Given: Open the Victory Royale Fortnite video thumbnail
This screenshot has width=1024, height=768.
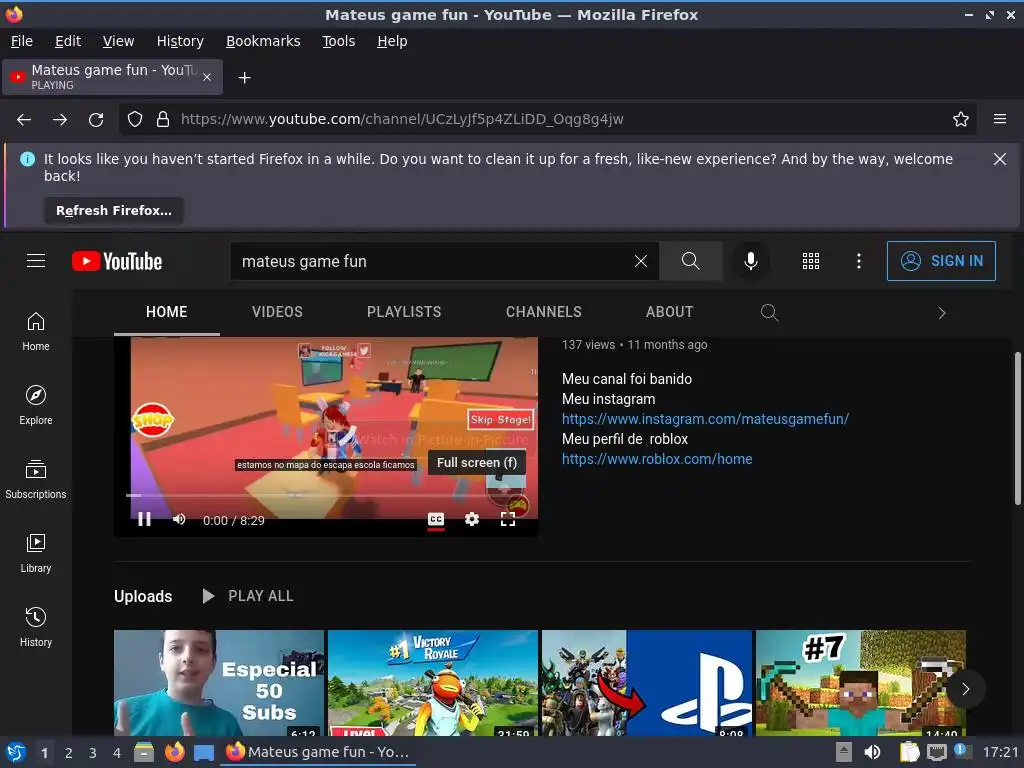Looking at the screenshot, I should click(x=432, y=682).
